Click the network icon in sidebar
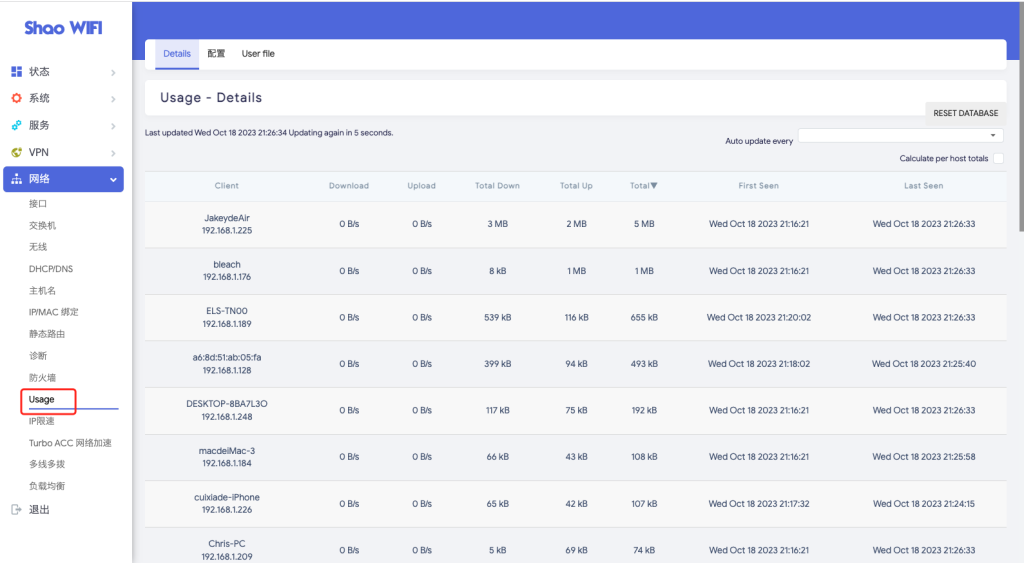 tap(16, 180)
